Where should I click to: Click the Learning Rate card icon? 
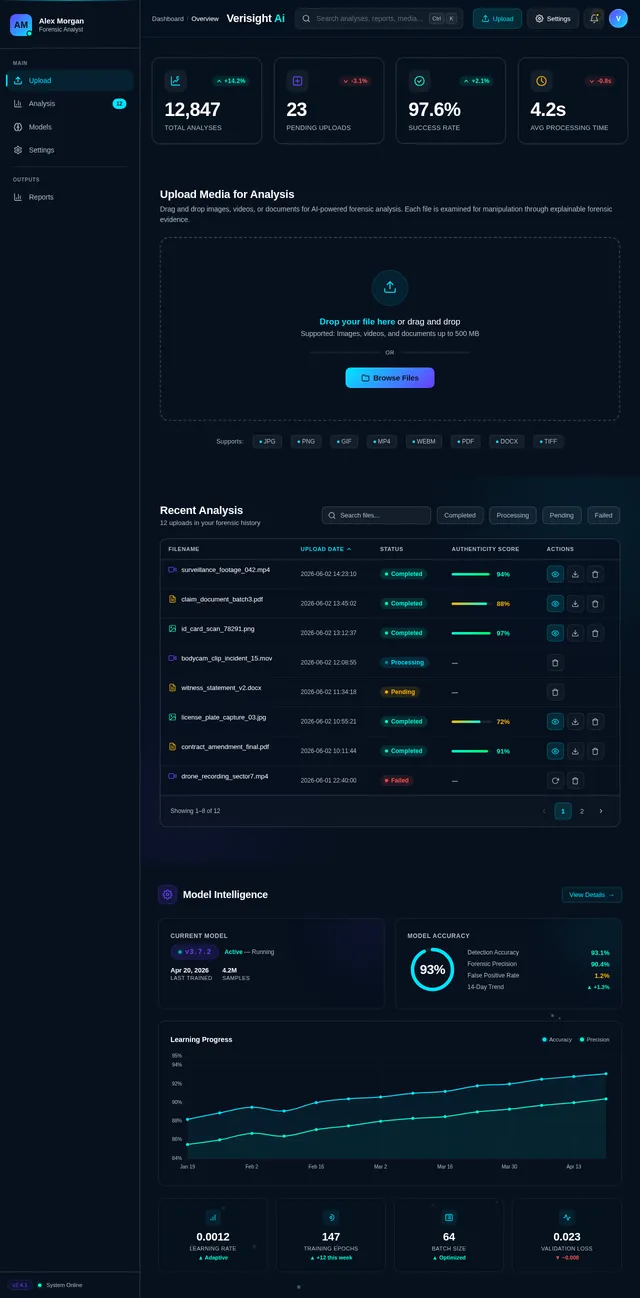click(212, 1217)
